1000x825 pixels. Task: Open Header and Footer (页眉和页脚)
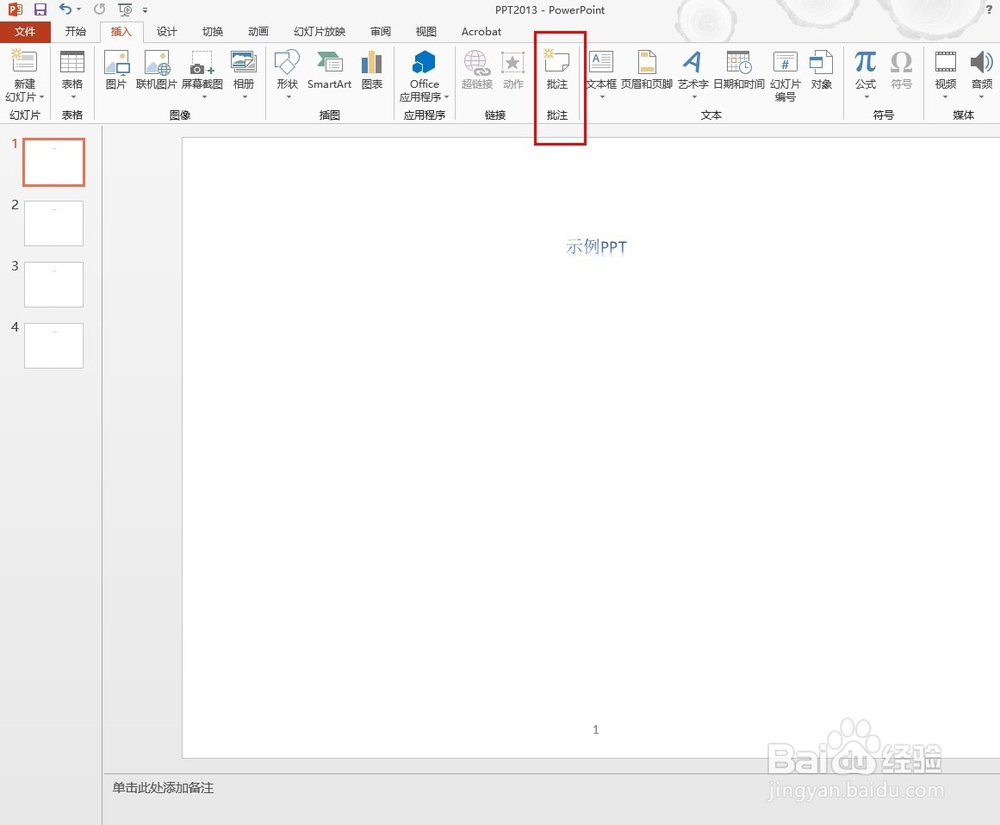click(x=647, y=62)
